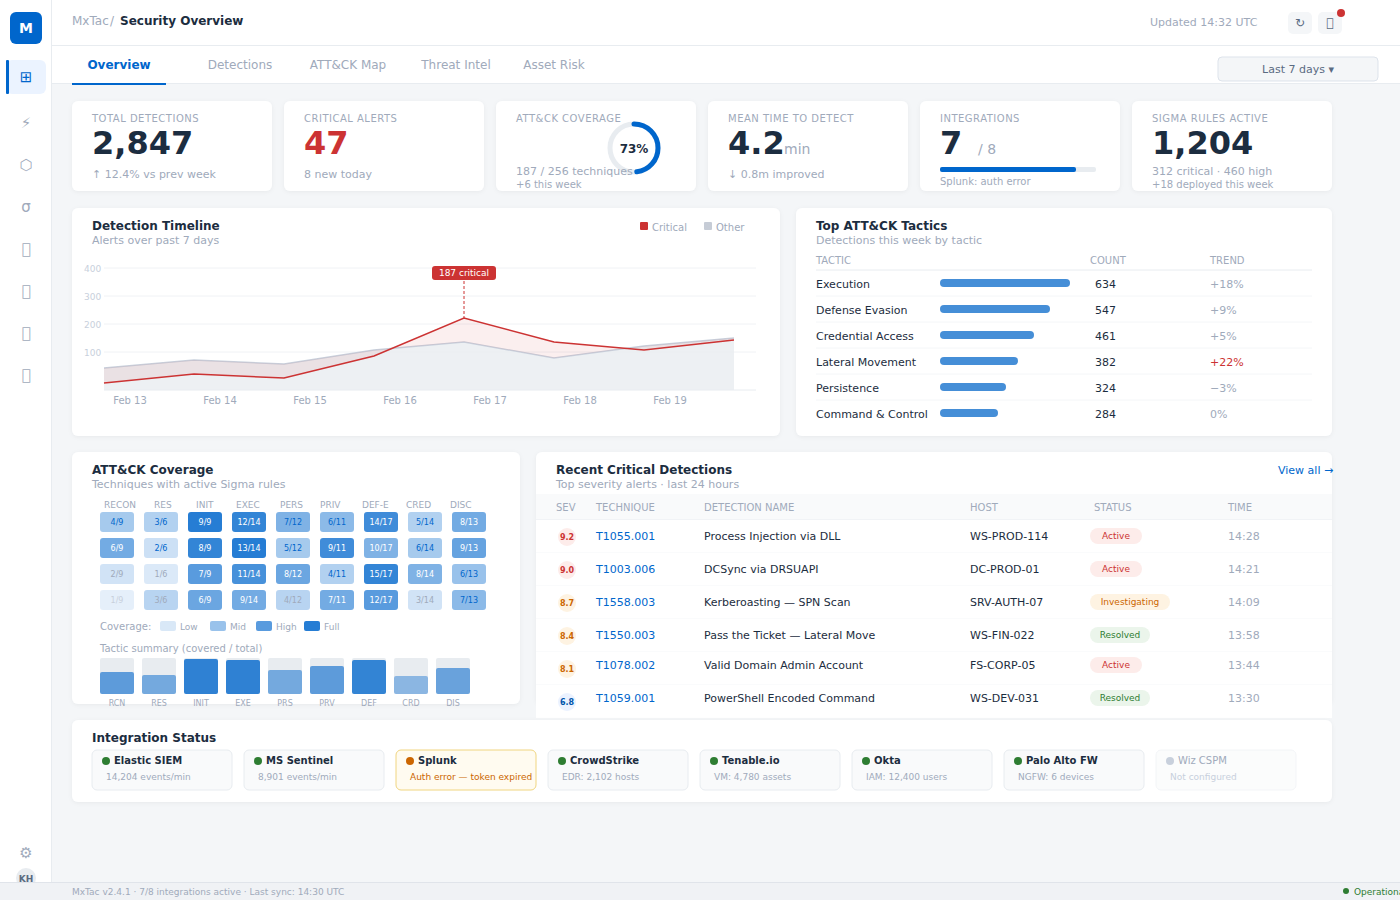Open the Last 7 days time range selector
This screenshot has height=900, width=1400.
coord(1297,68)
